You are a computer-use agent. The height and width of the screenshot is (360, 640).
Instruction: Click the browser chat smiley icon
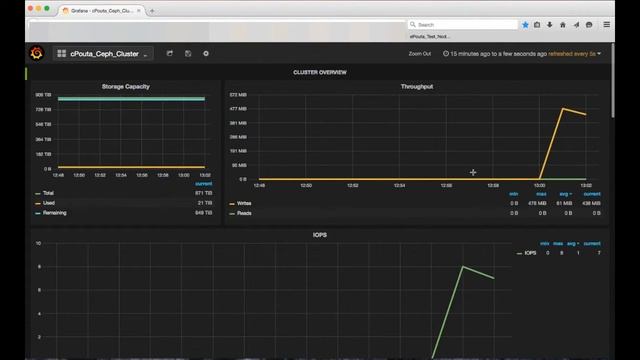point(589,25)
